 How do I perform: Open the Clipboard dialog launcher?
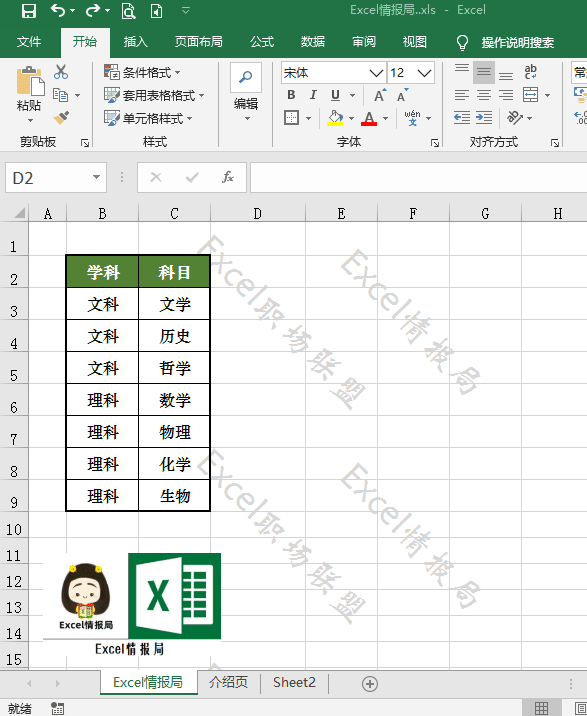85,143
